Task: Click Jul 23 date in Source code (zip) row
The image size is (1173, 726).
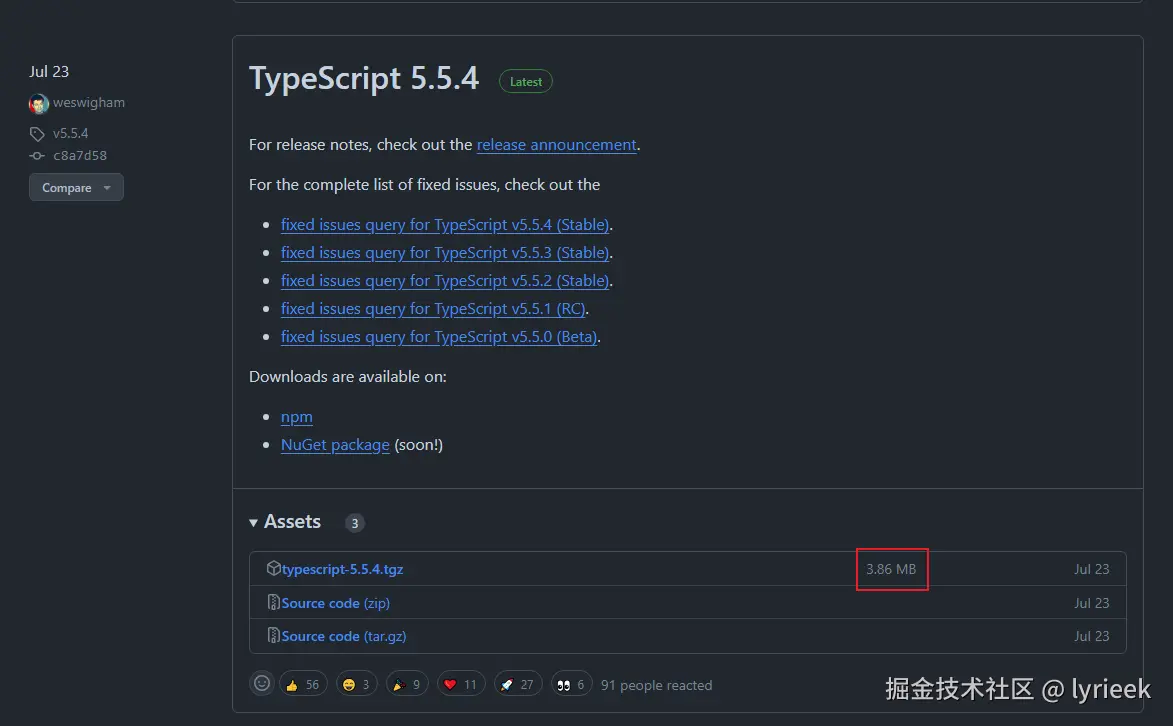Action: (x=1091, y=603)
